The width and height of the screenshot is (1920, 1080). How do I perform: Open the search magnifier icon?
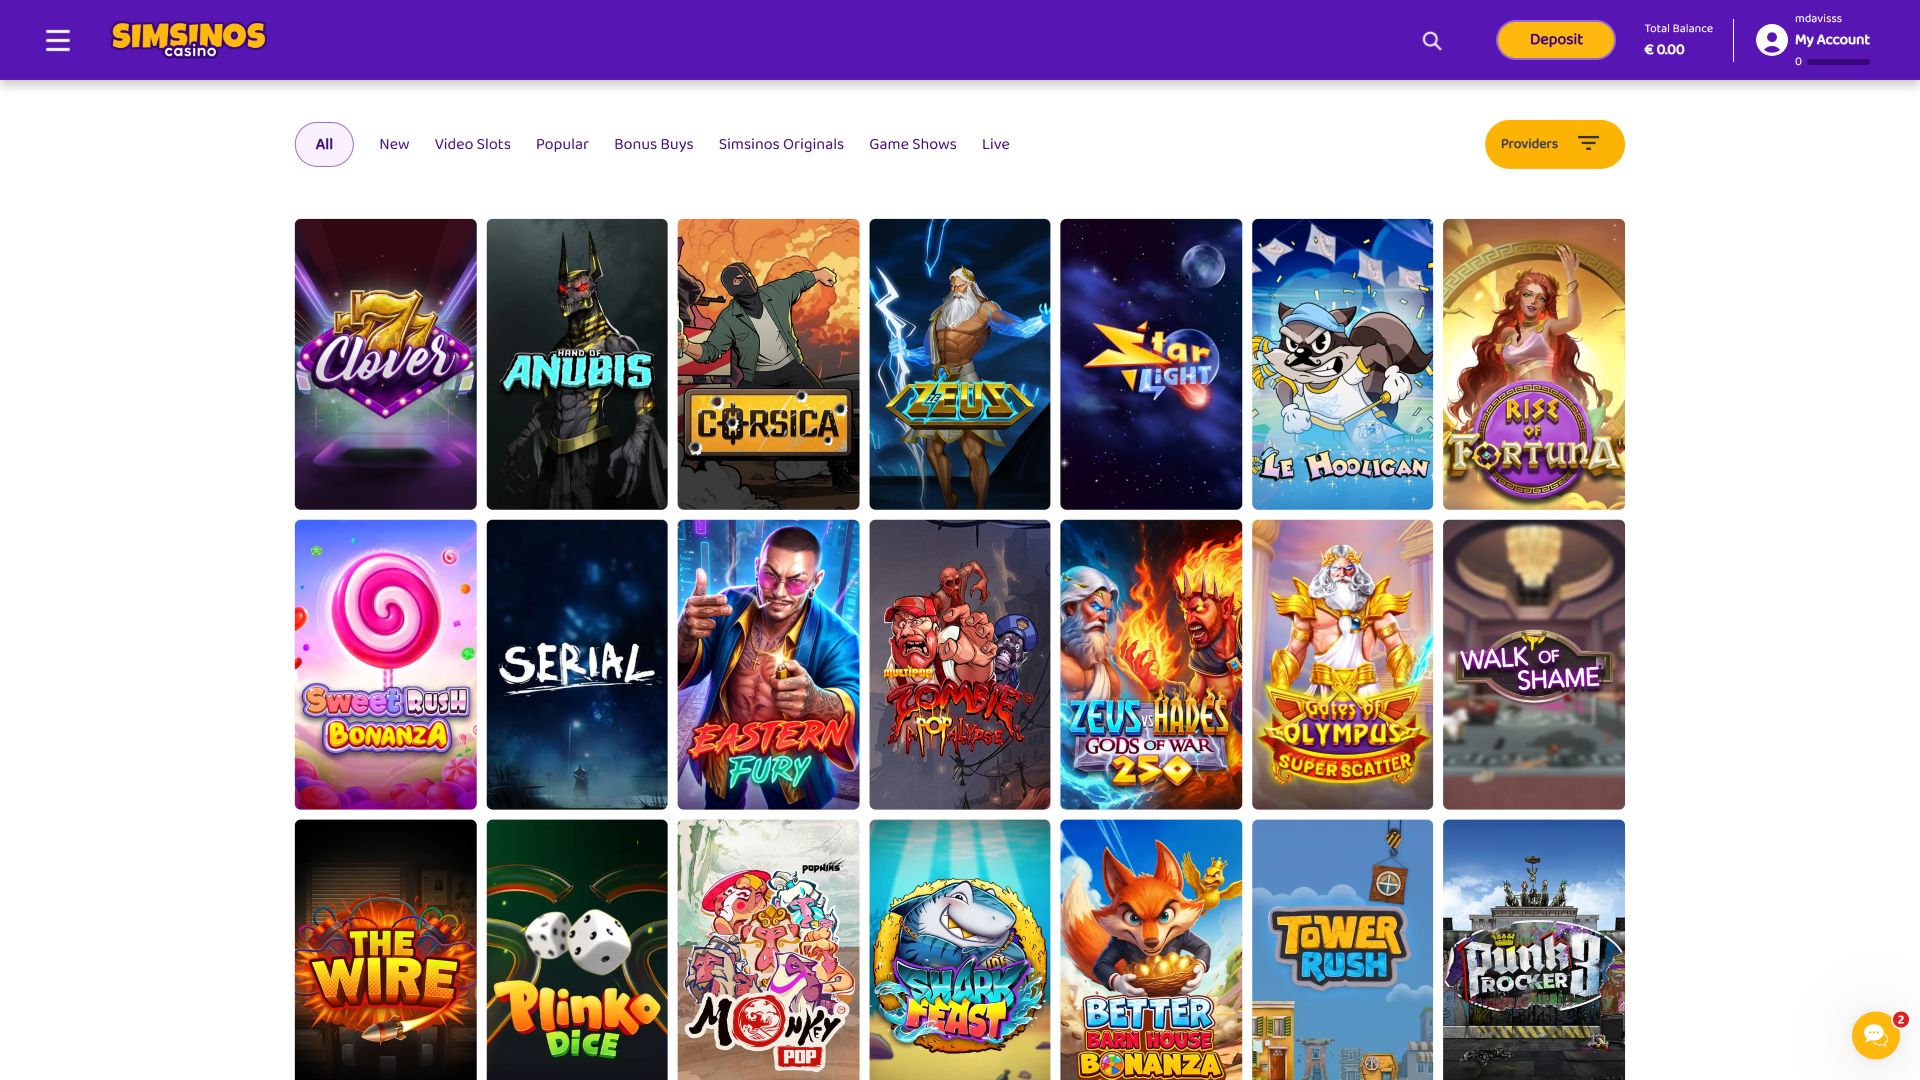pos(1432,41)
